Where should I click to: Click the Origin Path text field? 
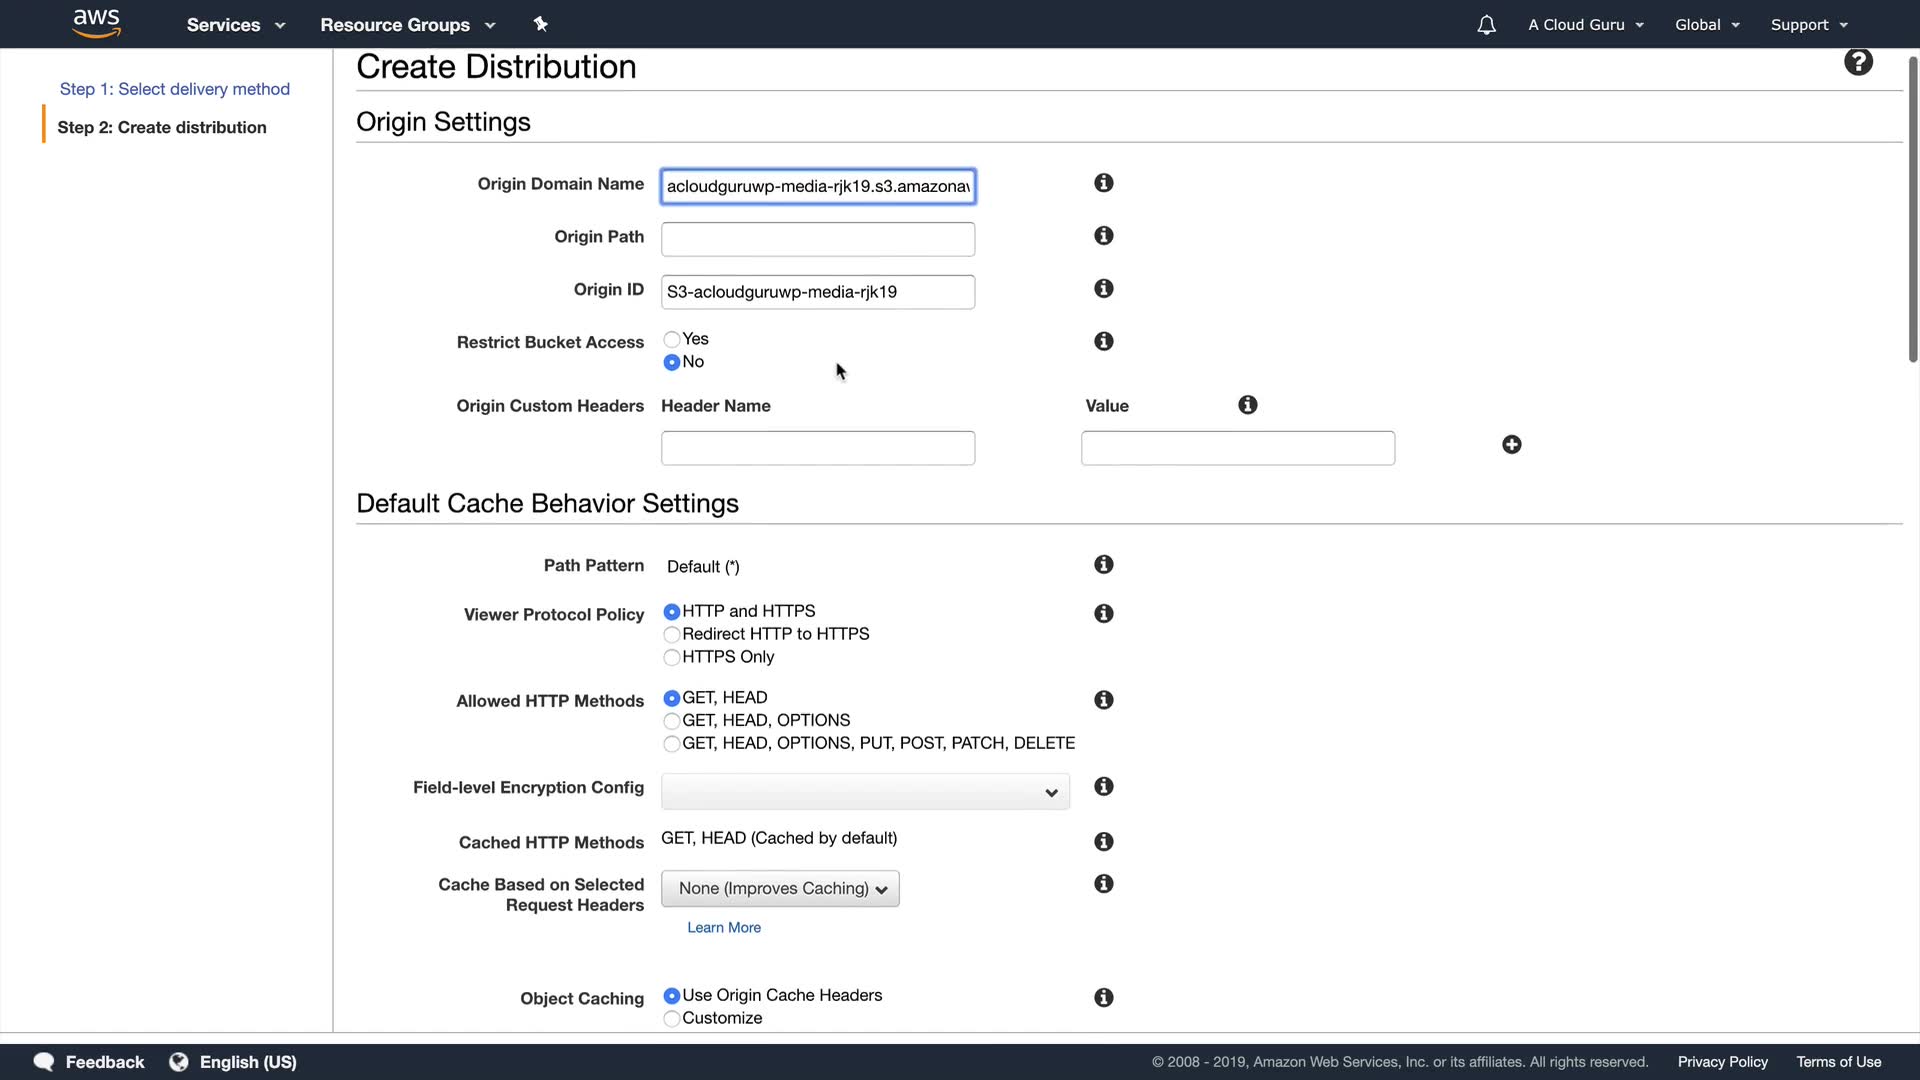click(x=817, y=239)
